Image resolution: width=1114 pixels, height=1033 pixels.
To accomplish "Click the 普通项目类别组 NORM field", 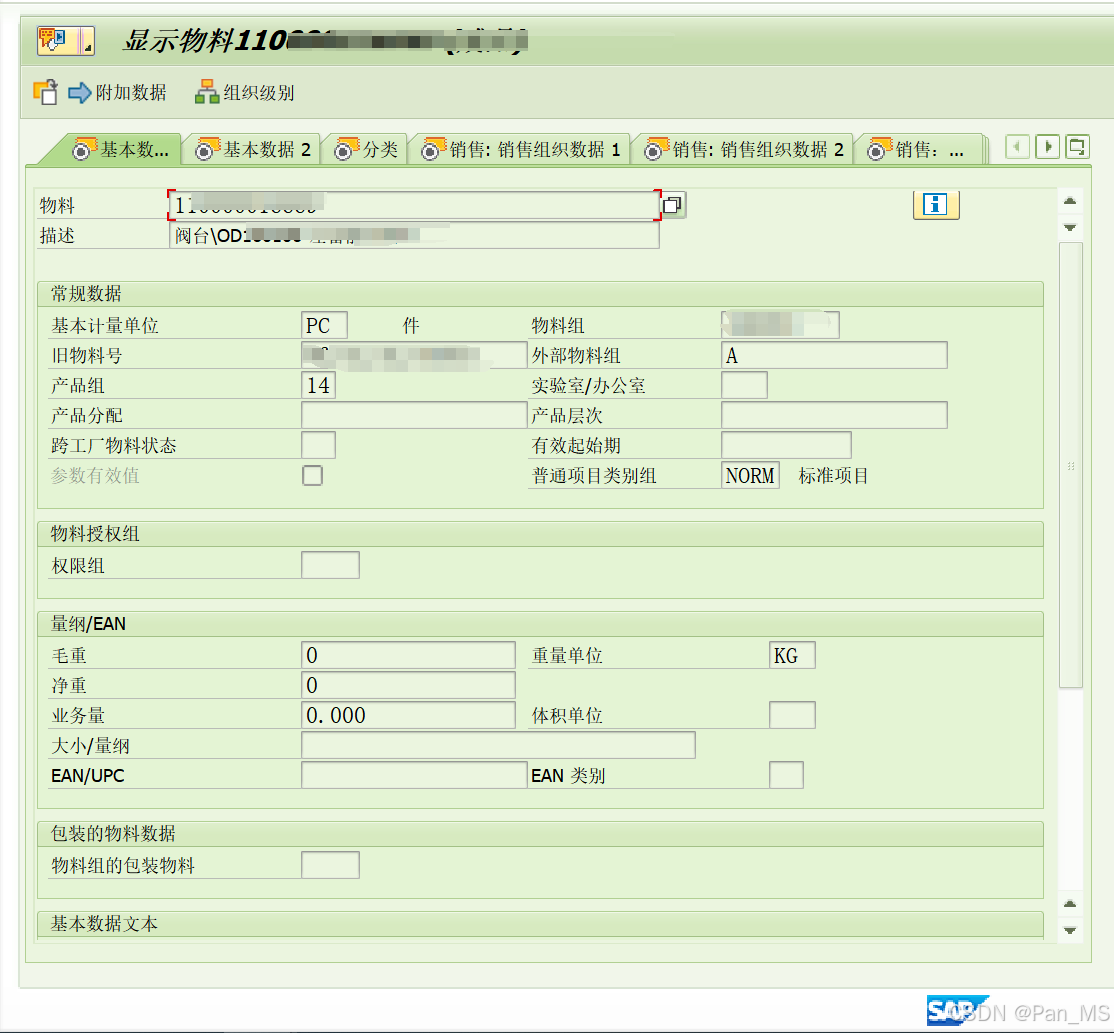I will click(750, 475).
